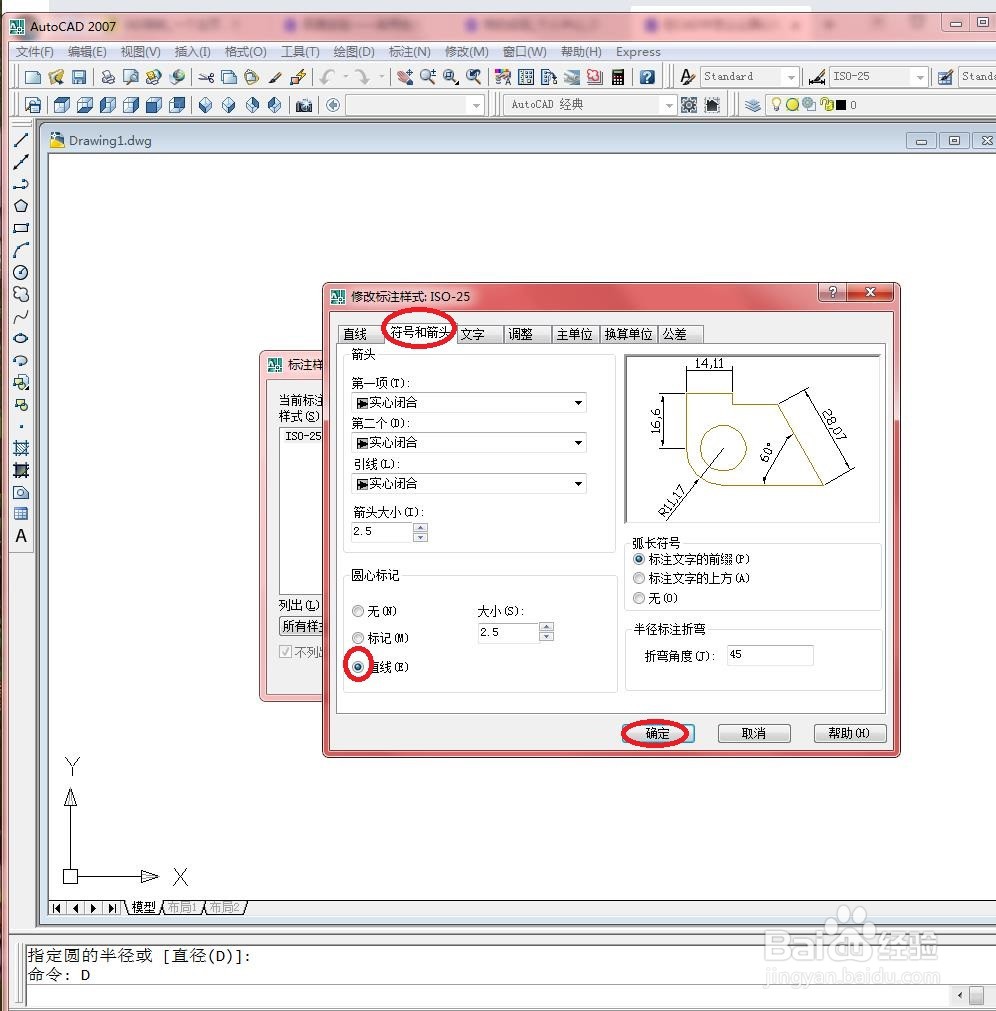Select the Spline tool
Image resolution: width=996 pixels, height=1011 pixels.
click(x=21, y=317)
